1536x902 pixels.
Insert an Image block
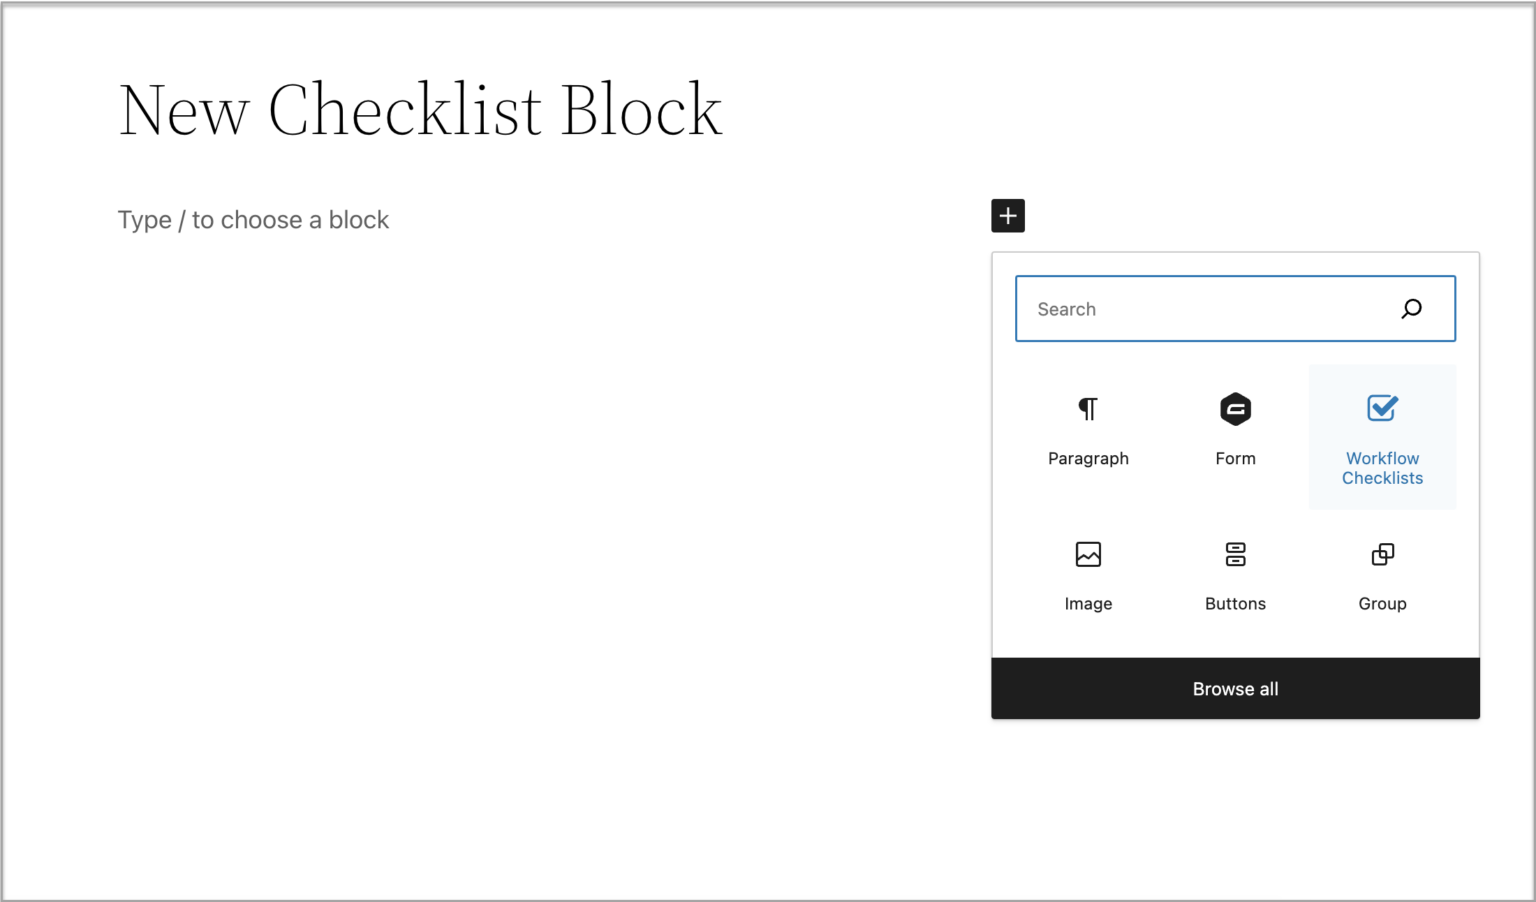(x=1088, y=575)
